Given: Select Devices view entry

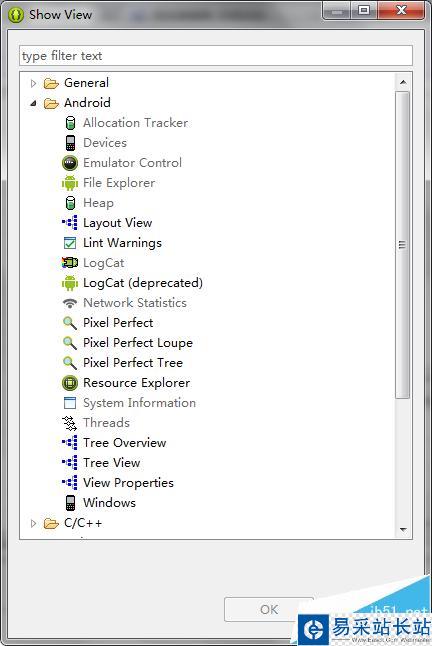Looking at the screenshot, I should coord(105,143).
